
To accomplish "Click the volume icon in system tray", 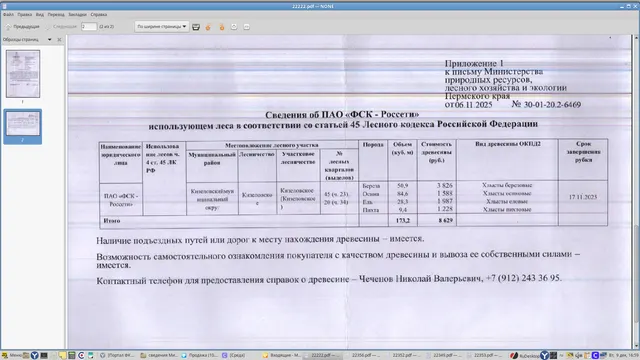I will pos(579,356).
